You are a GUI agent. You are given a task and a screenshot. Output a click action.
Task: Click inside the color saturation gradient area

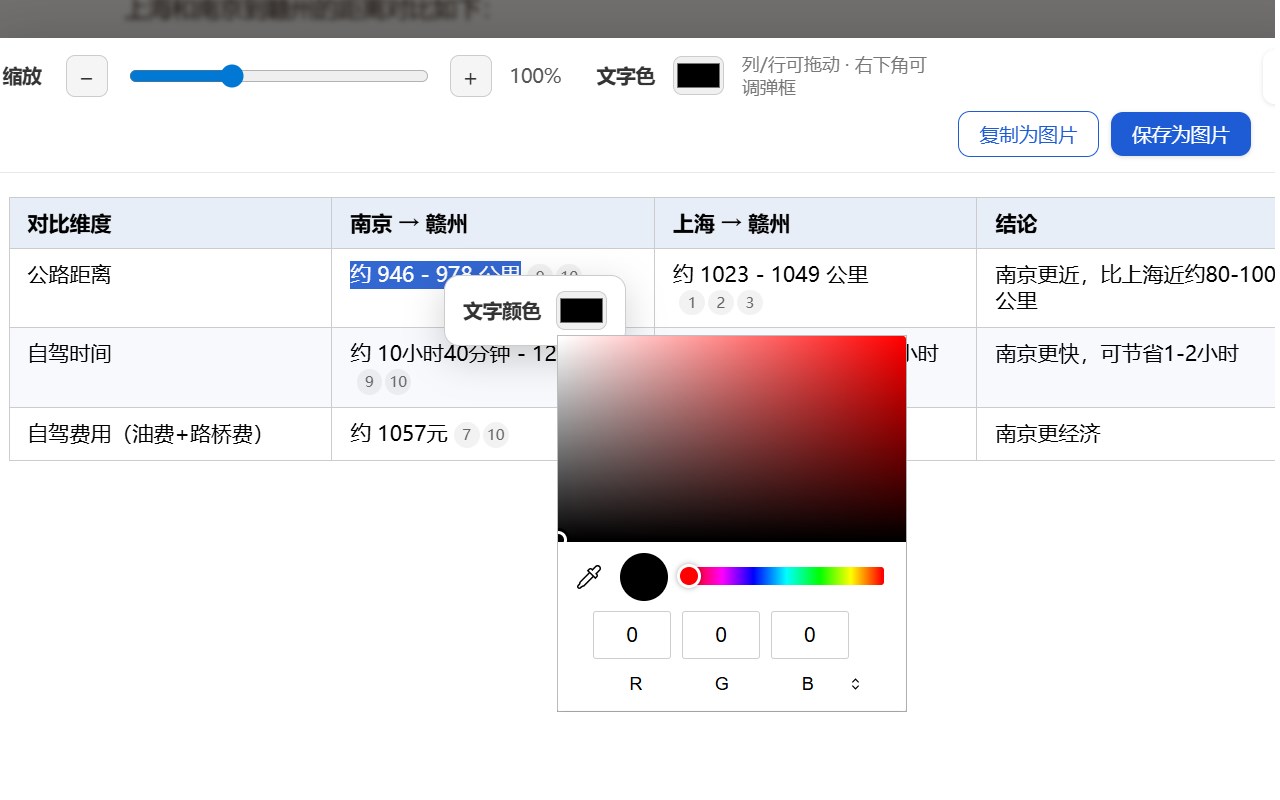[x=732, y=439]
